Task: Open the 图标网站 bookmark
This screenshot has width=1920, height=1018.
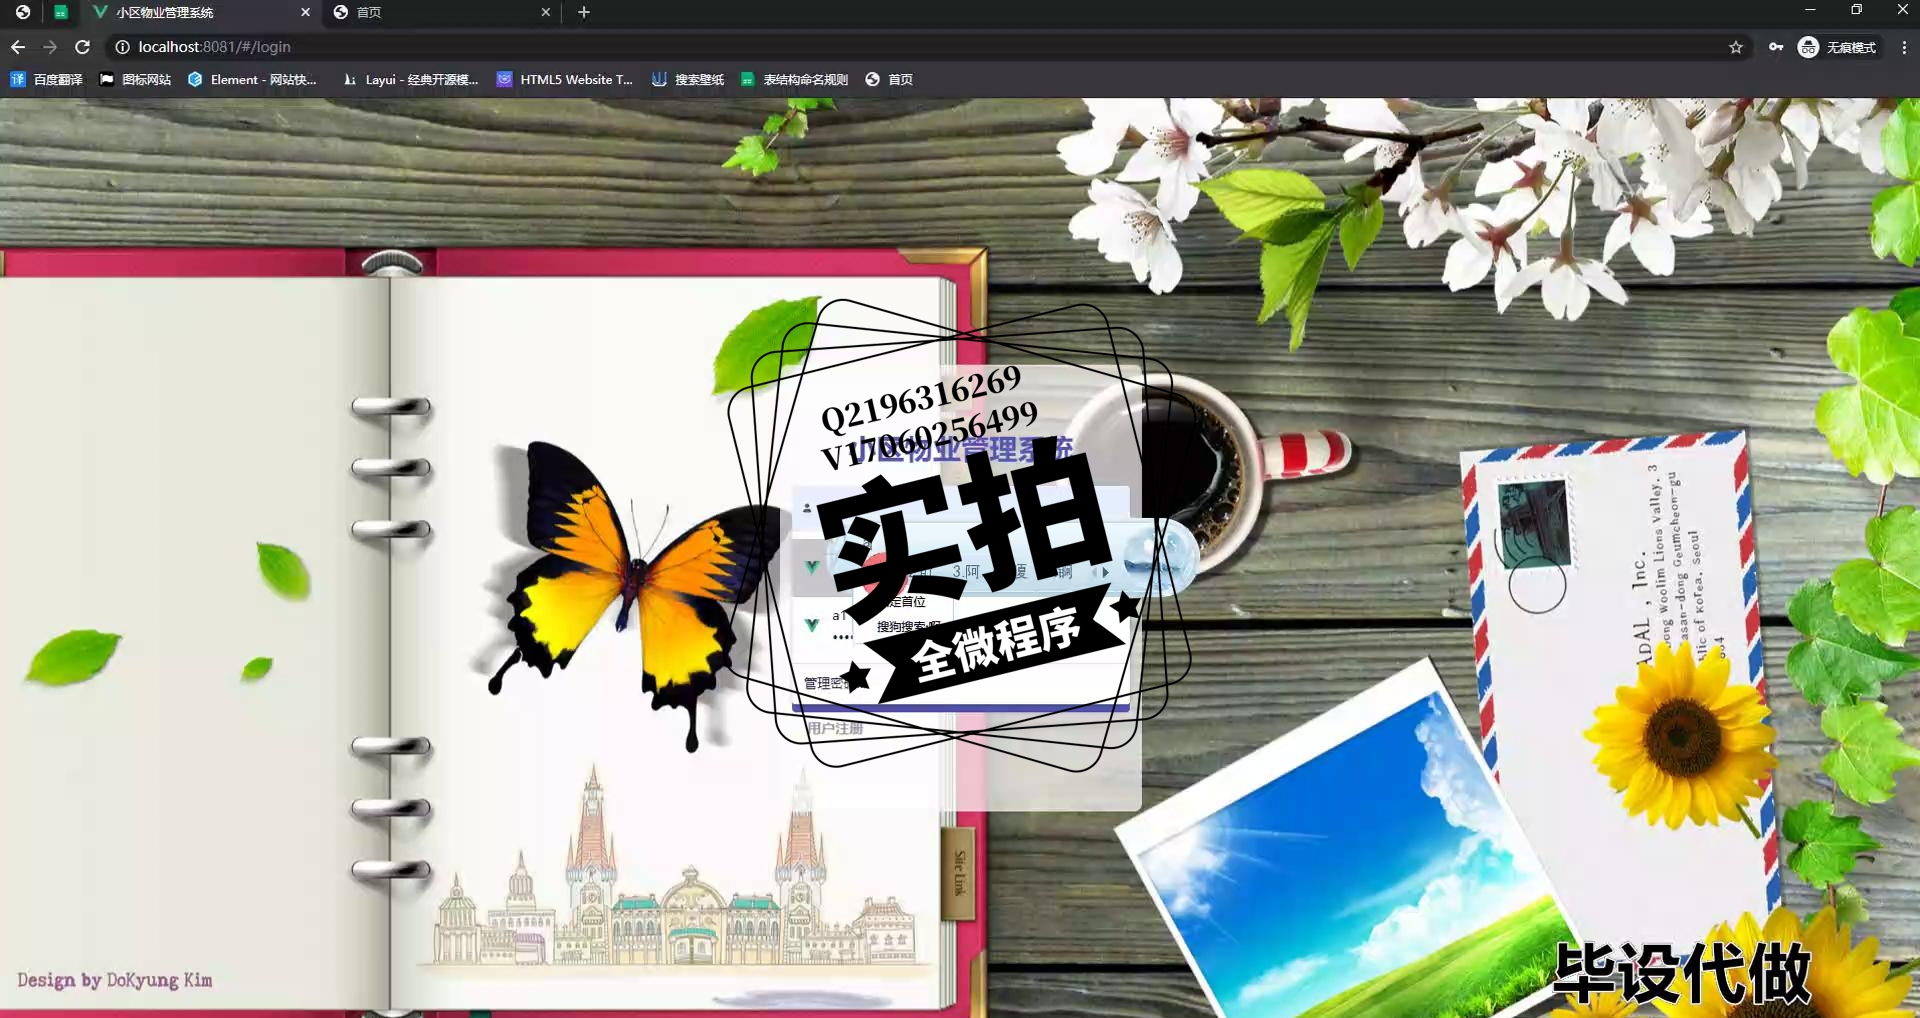Action: 135,79
